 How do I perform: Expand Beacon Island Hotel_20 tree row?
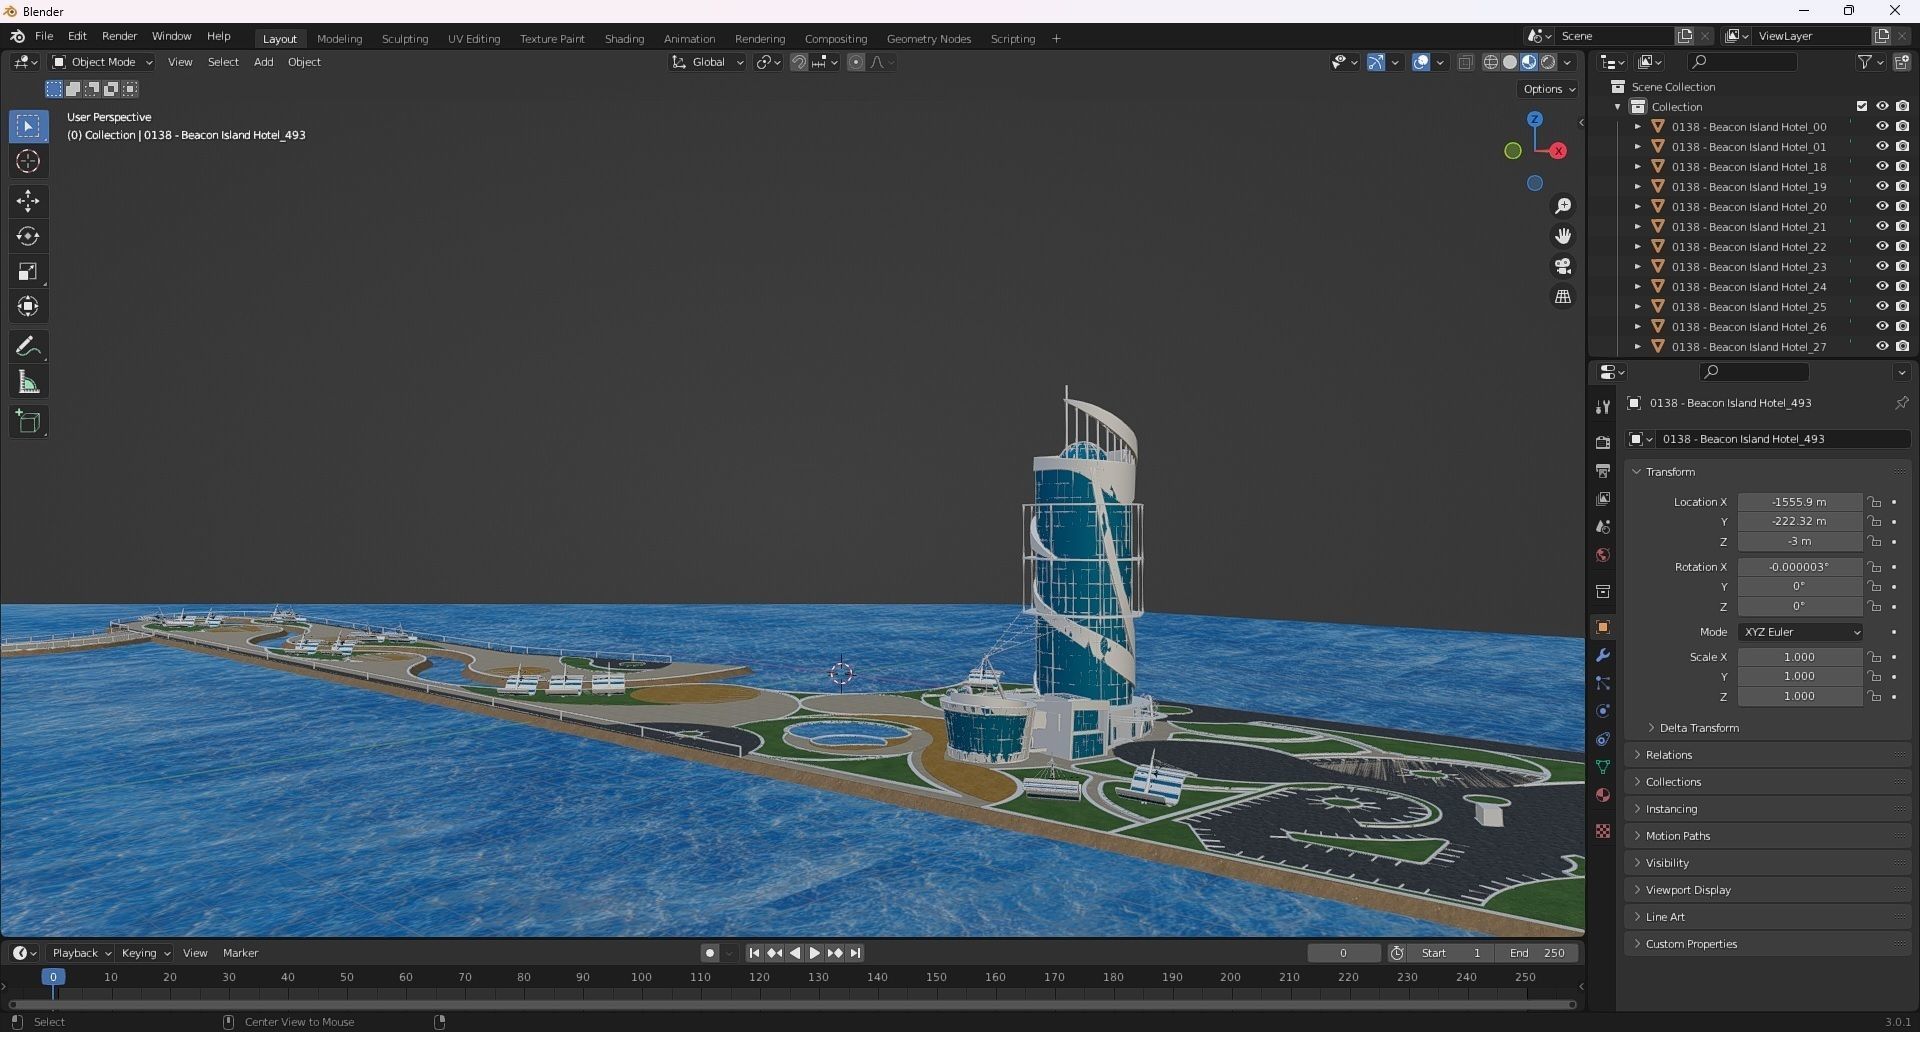point(1637,207)
